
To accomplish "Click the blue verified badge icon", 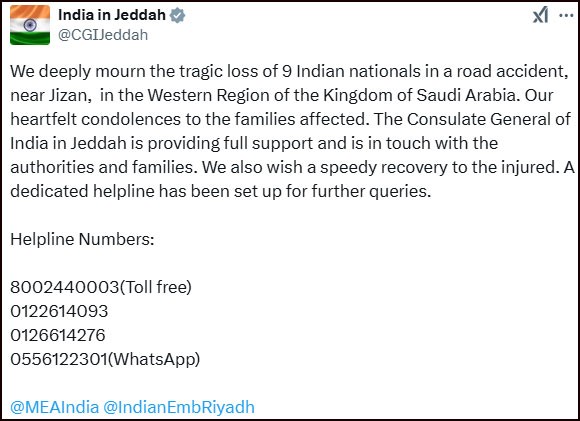I will tap(177, 15).
